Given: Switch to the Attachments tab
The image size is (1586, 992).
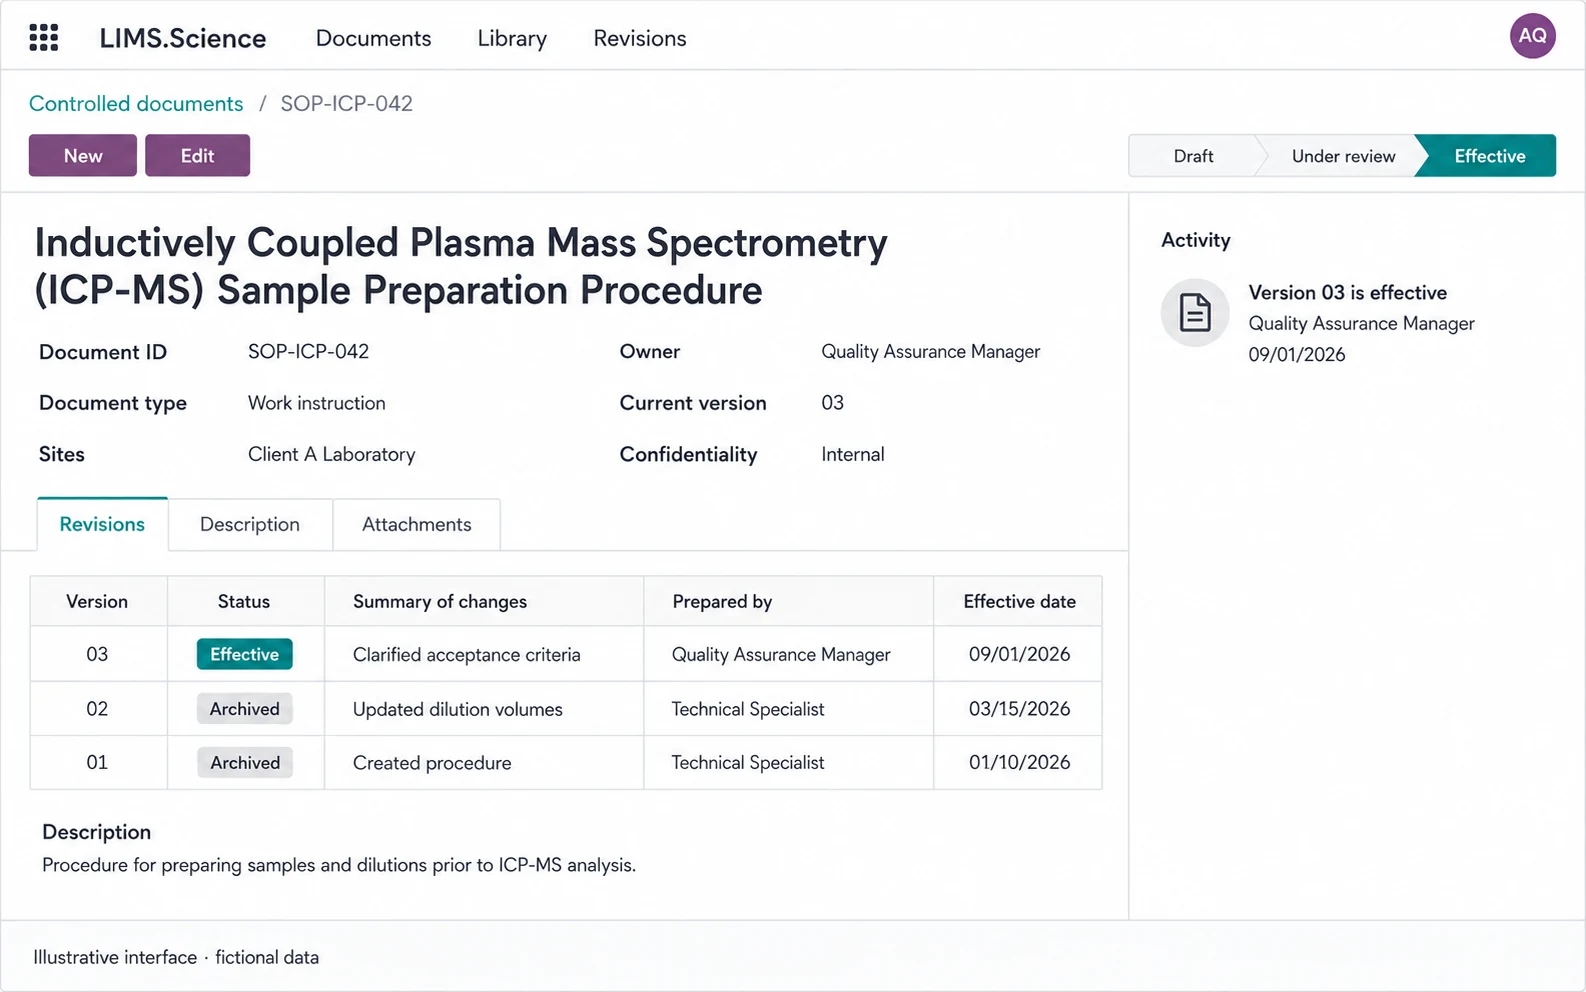Looking at the screenshot, I should click(417, 525).
